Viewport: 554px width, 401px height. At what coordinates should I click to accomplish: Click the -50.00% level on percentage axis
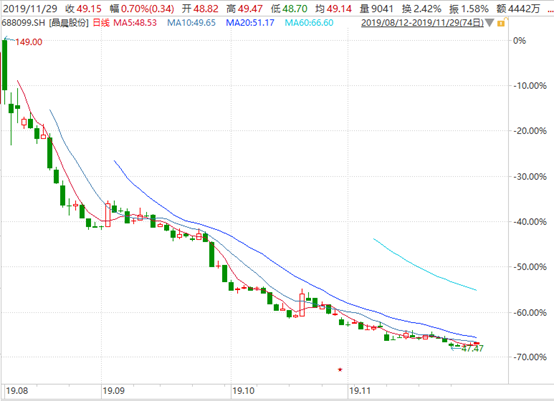pos(530,267)
